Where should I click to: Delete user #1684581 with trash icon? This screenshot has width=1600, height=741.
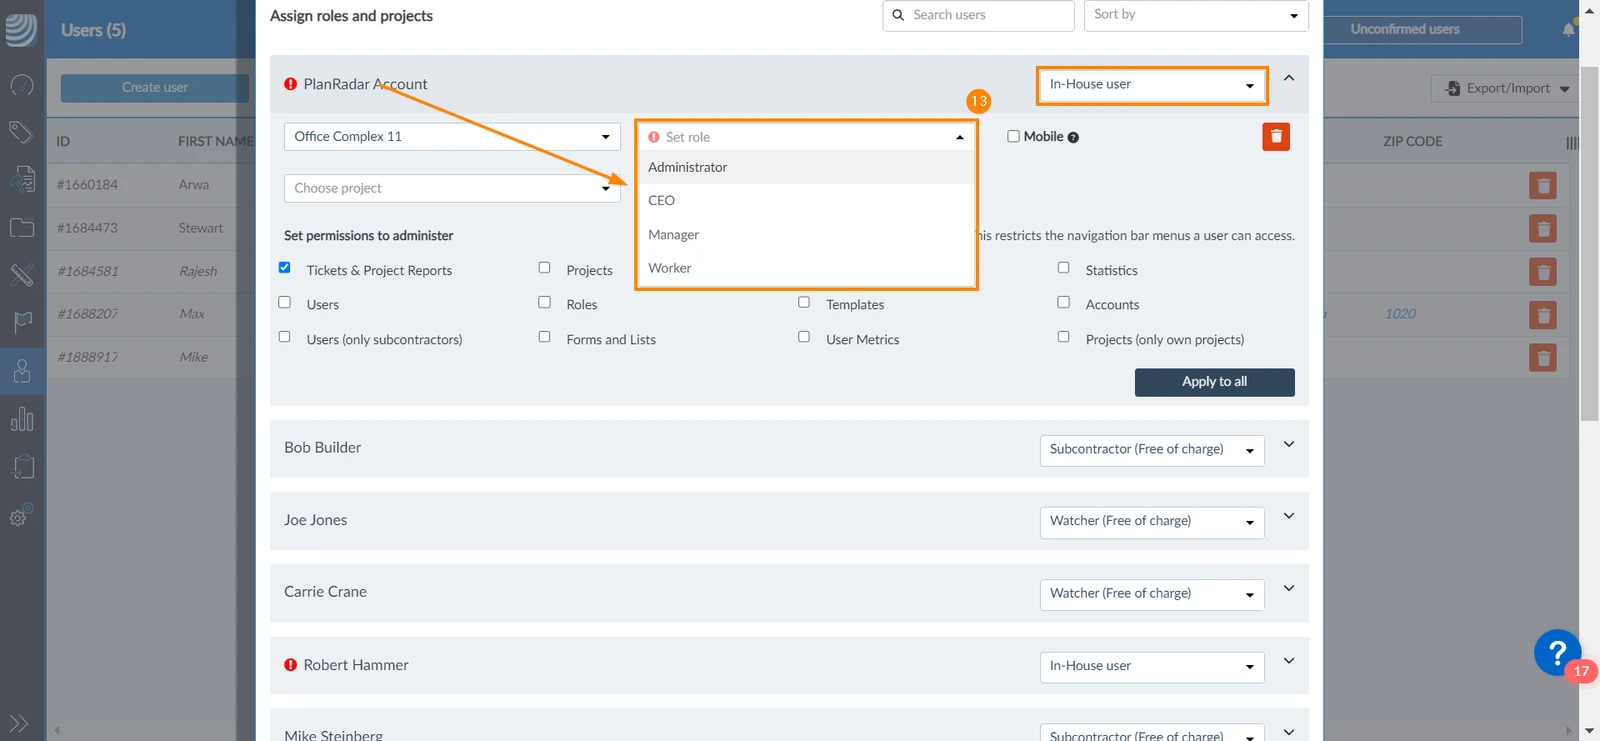1543,272
